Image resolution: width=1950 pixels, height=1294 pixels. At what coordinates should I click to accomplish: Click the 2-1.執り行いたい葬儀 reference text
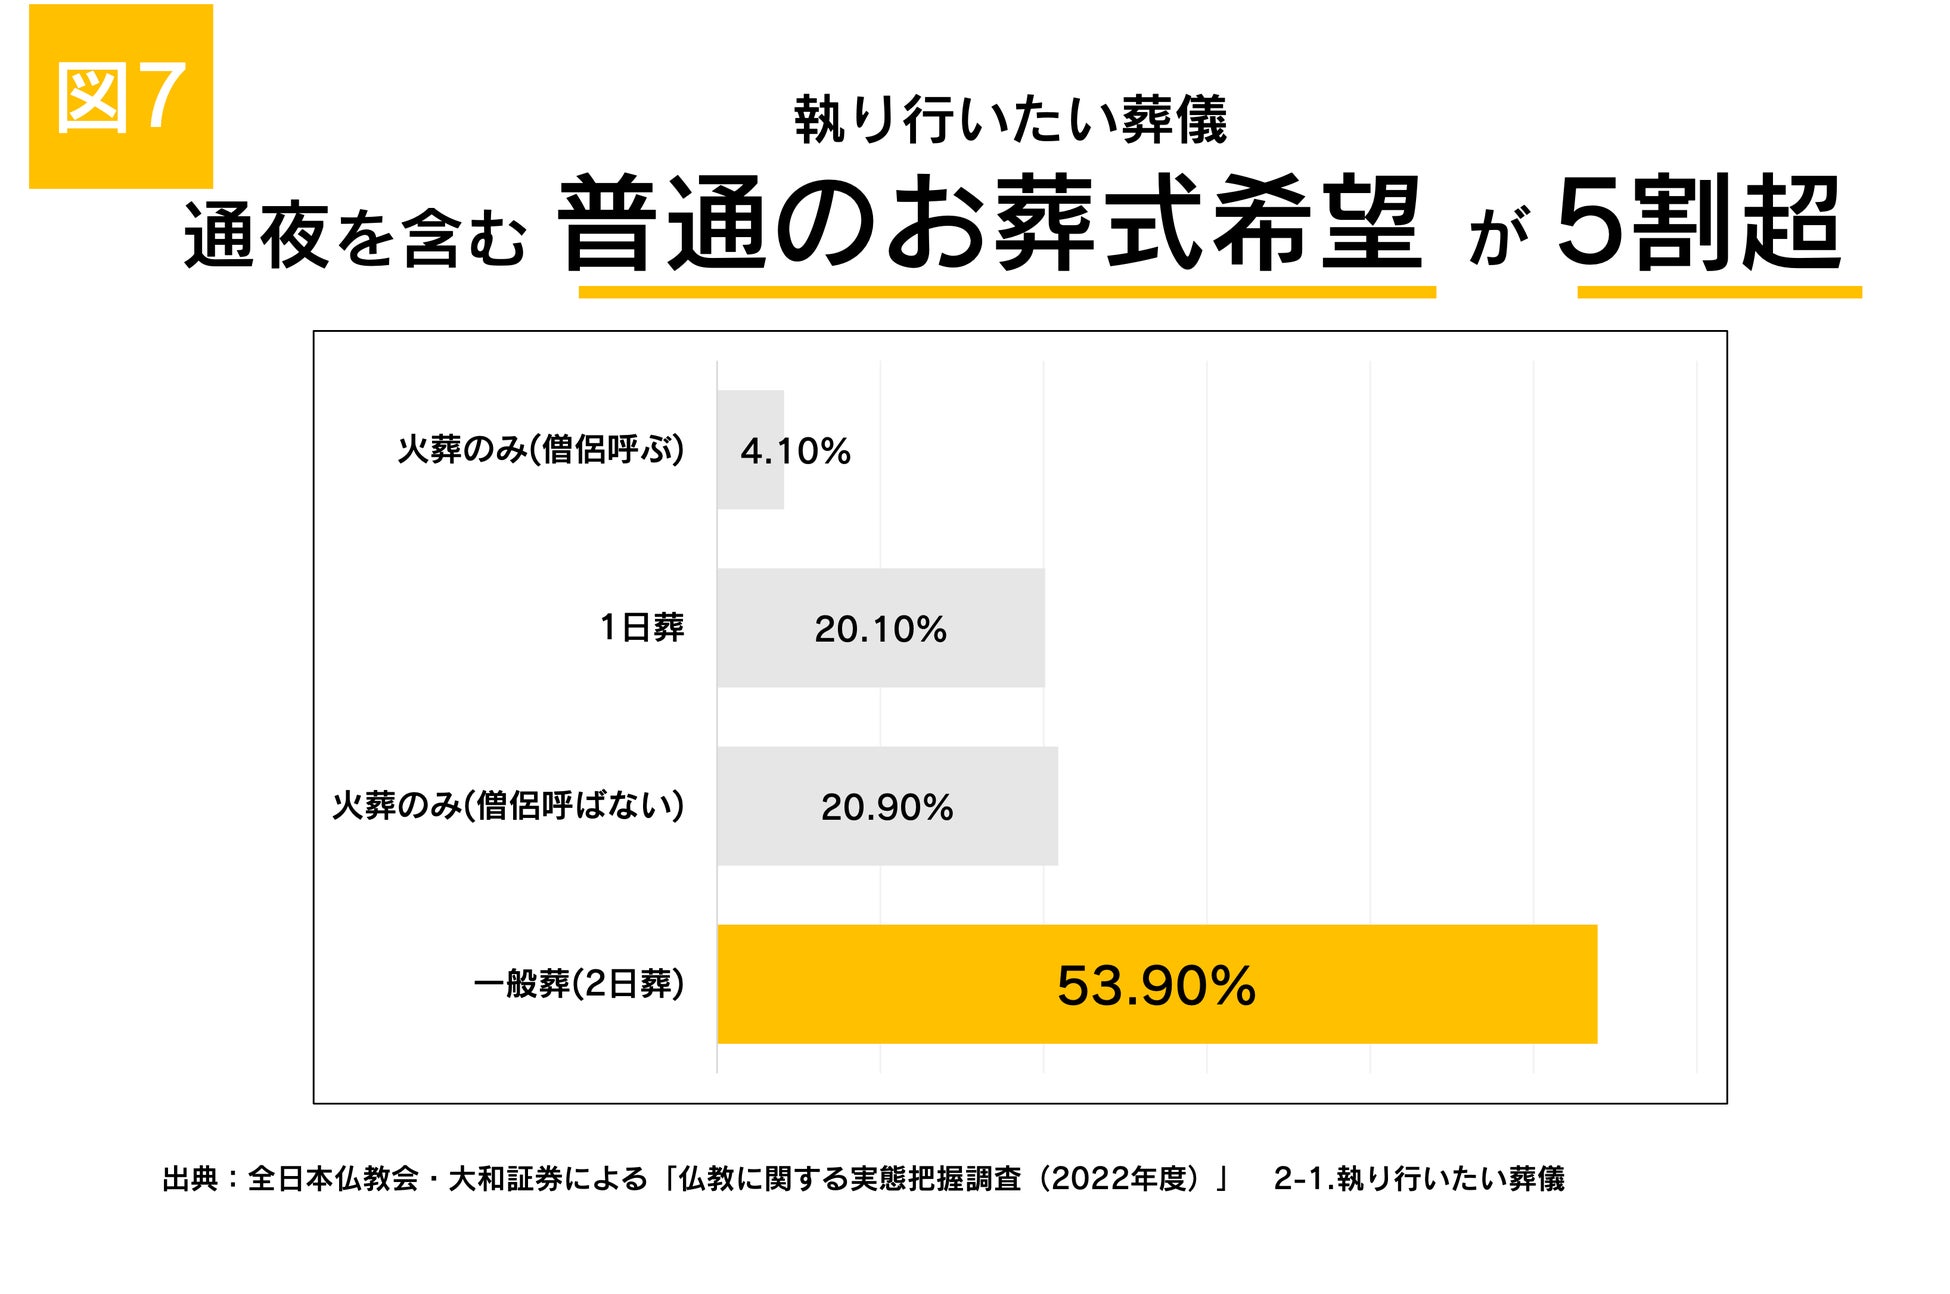pyautogui.click(x=1418, y=1179)
